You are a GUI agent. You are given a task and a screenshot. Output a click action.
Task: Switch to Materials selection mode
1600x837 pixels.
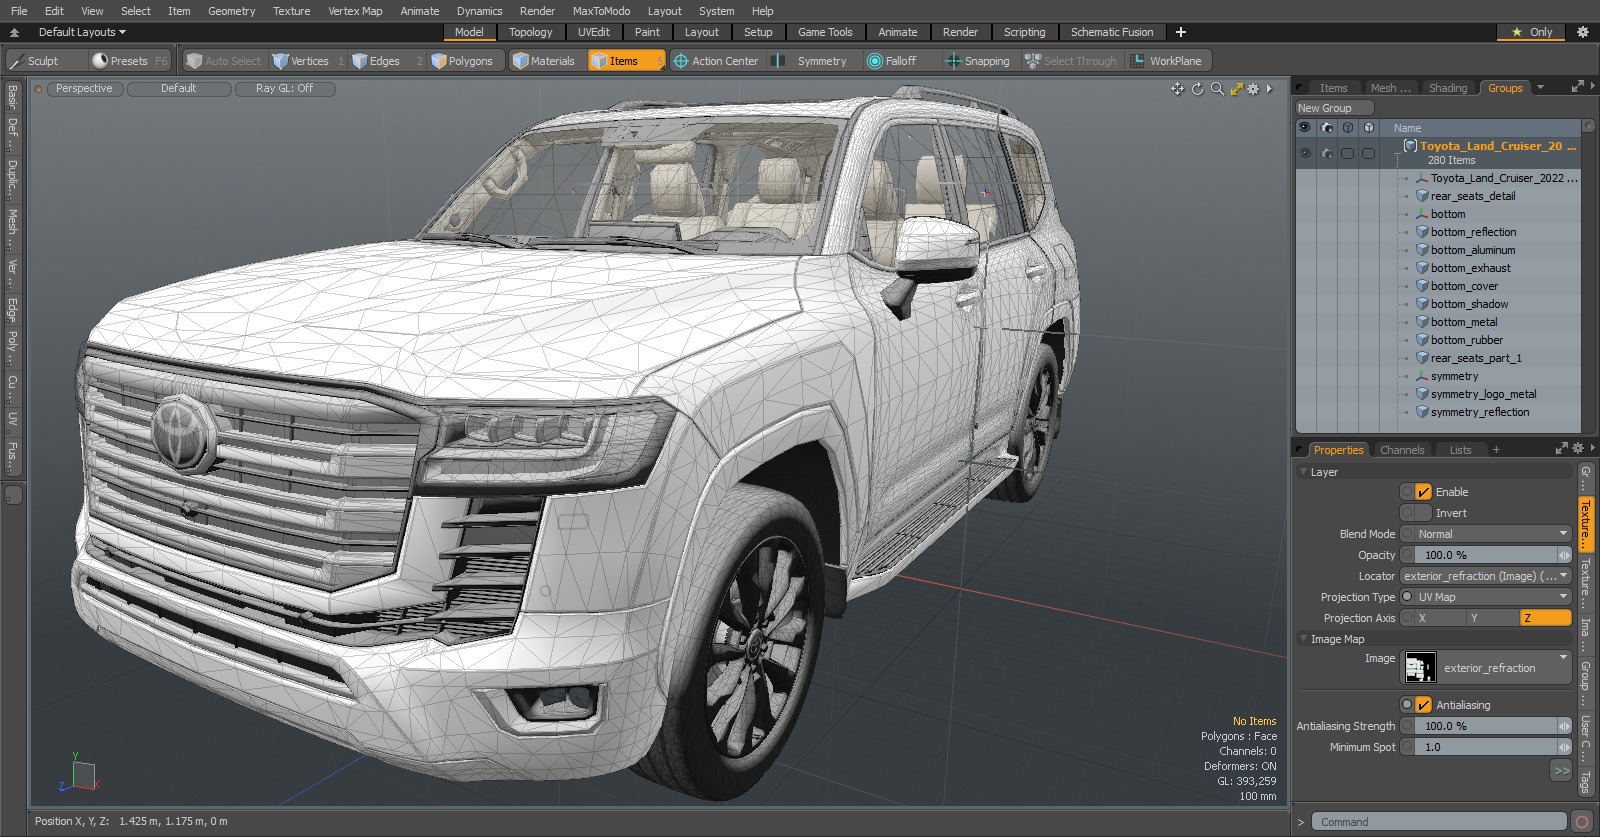544,61
